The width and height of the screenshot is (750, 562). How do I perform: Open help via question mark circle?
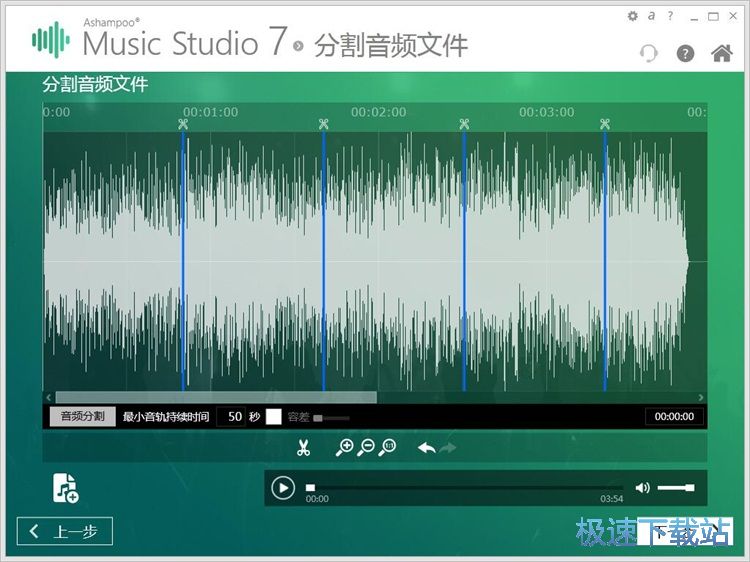click(x=685, y=53)
